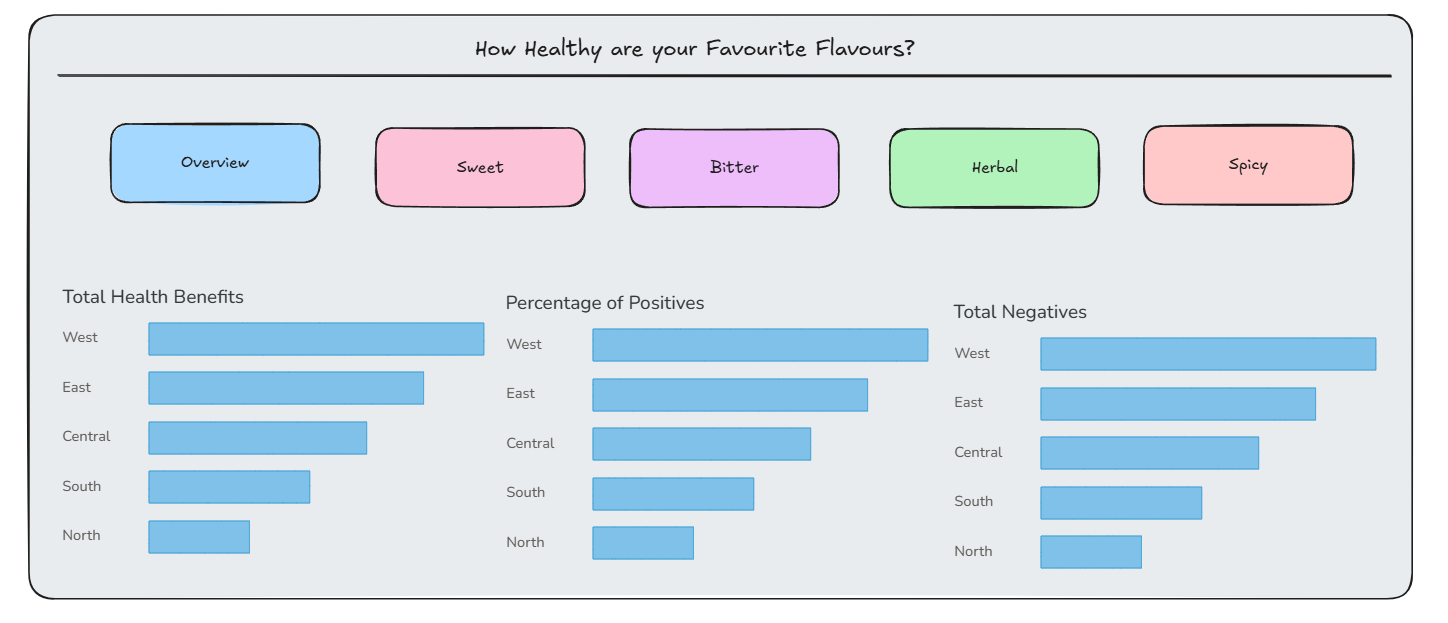The image size is (1448, 623).
Task: Choose the Spicy flavour button
Action: click(1248, 165)
